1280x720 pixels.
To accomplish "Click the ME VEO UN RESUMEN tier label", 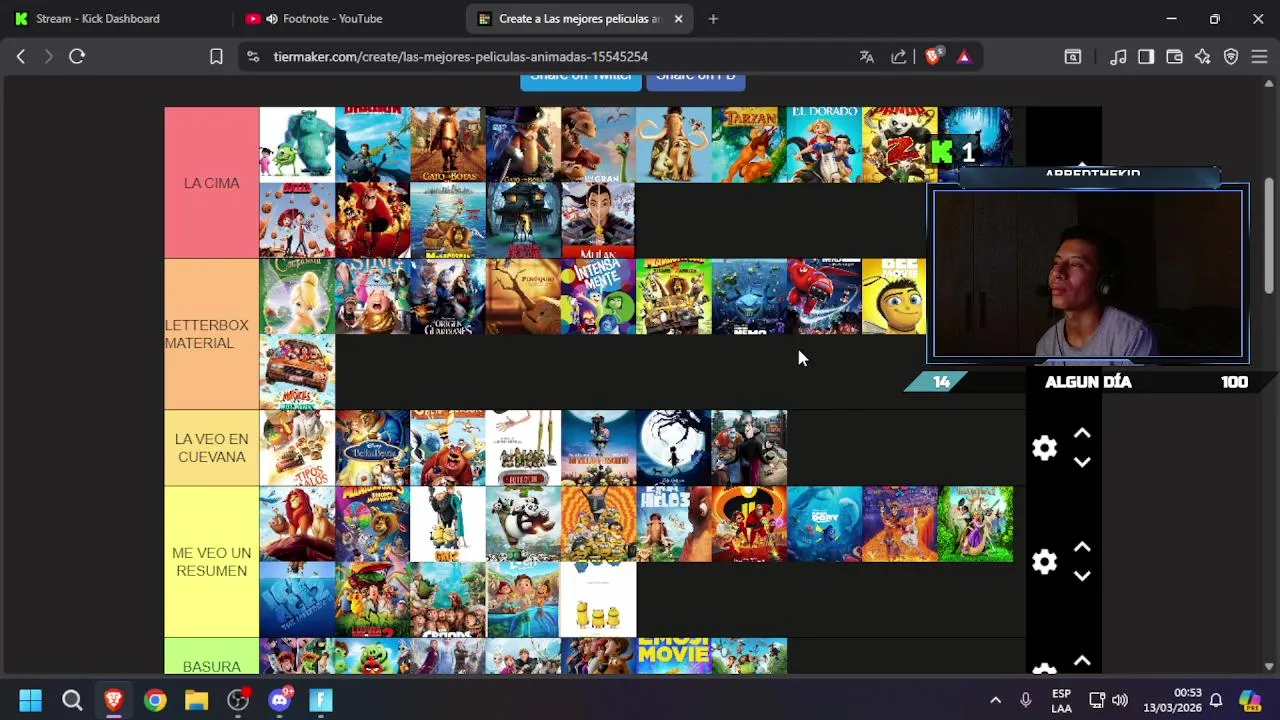I will (x=211, y=562).
